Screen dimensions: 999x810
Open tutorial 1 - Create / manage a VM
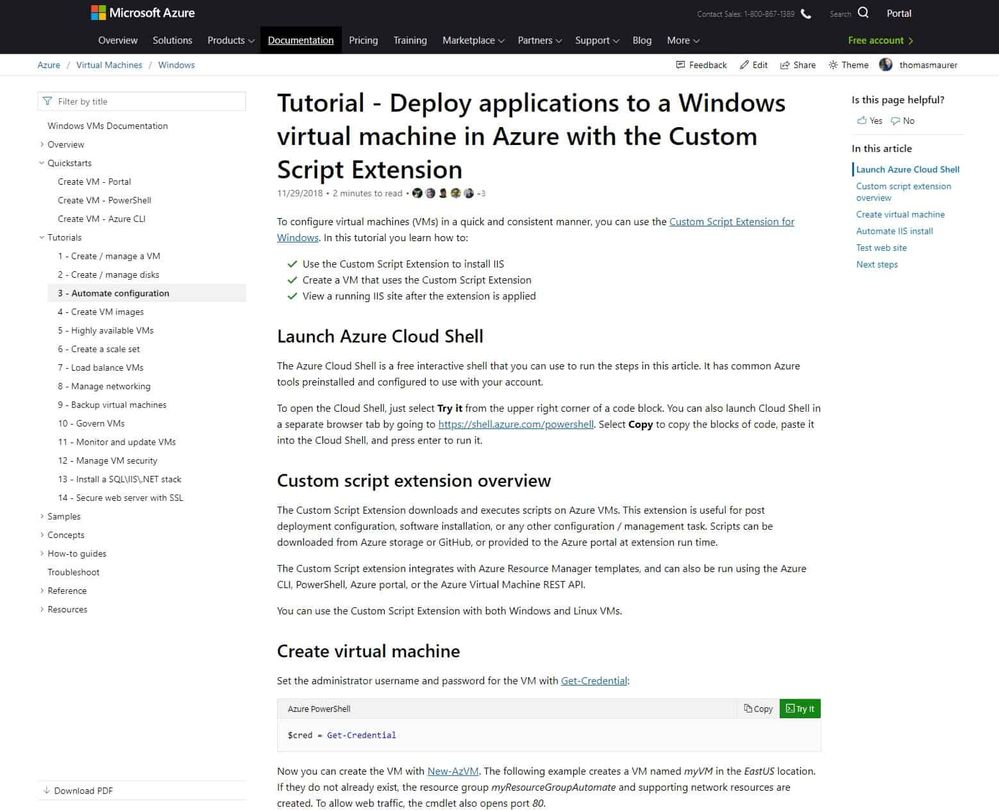109,256
